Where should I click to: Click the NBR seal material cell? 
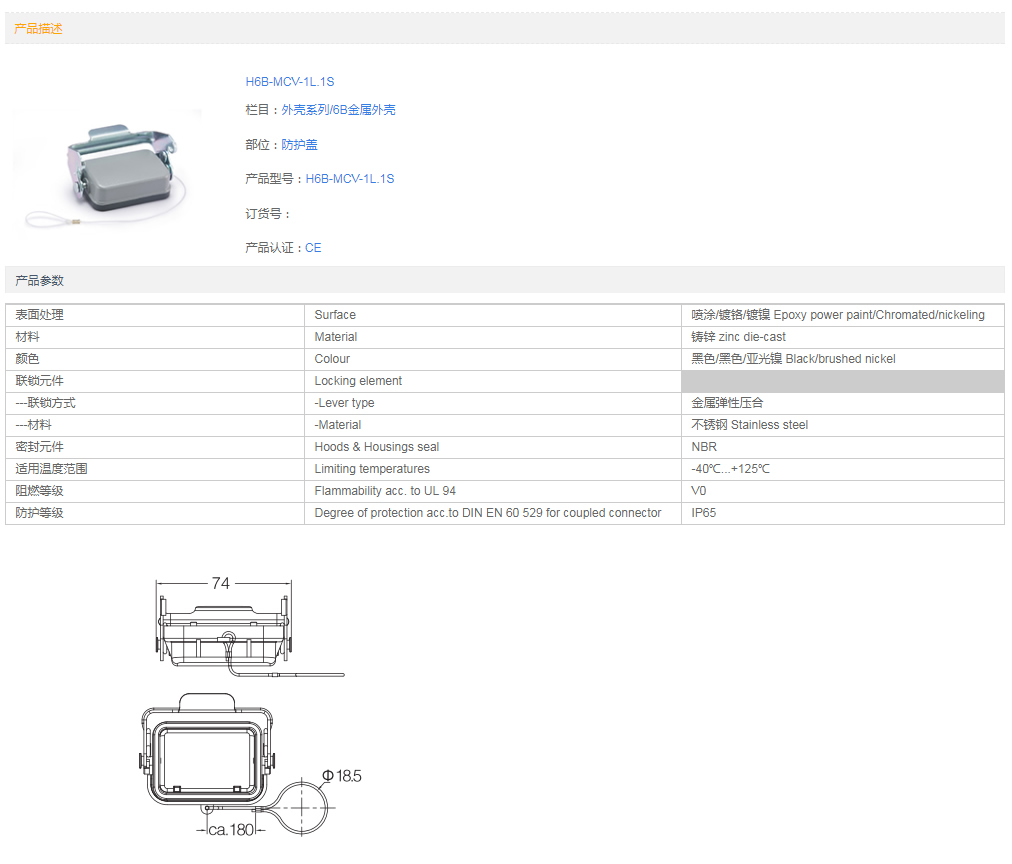click(704, 447)
